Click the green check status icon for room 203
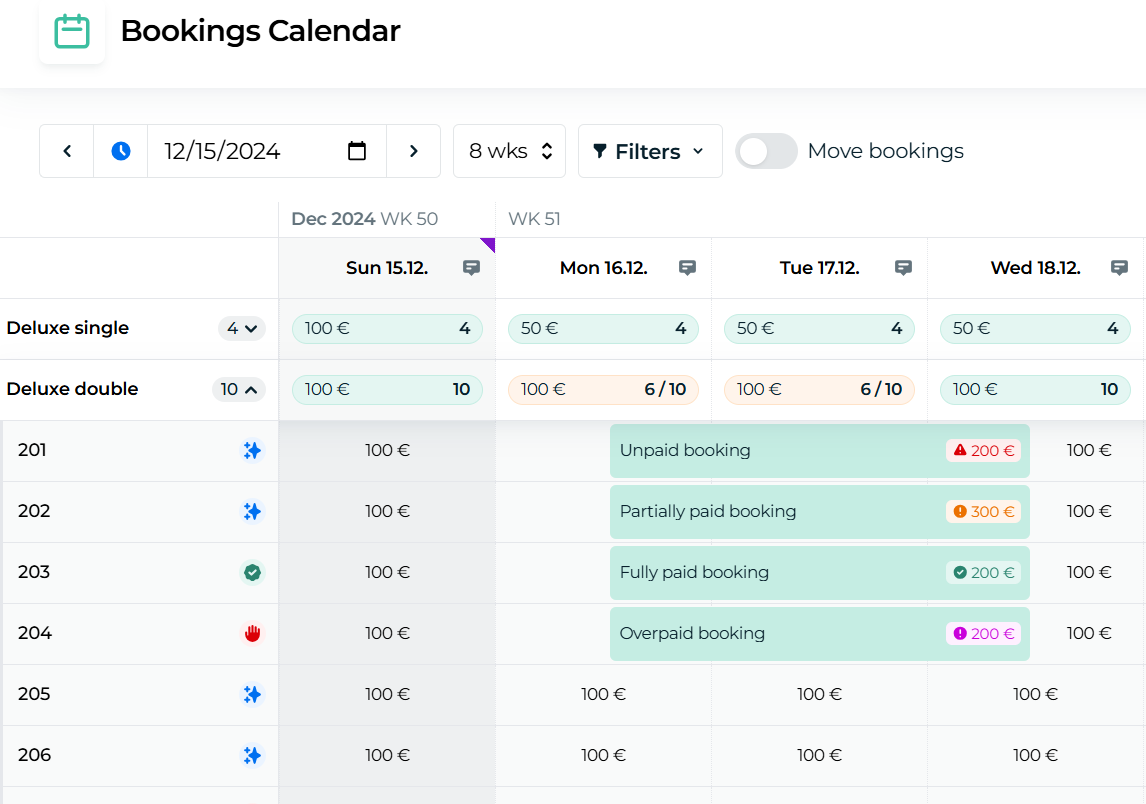 (x=252, y=573)
